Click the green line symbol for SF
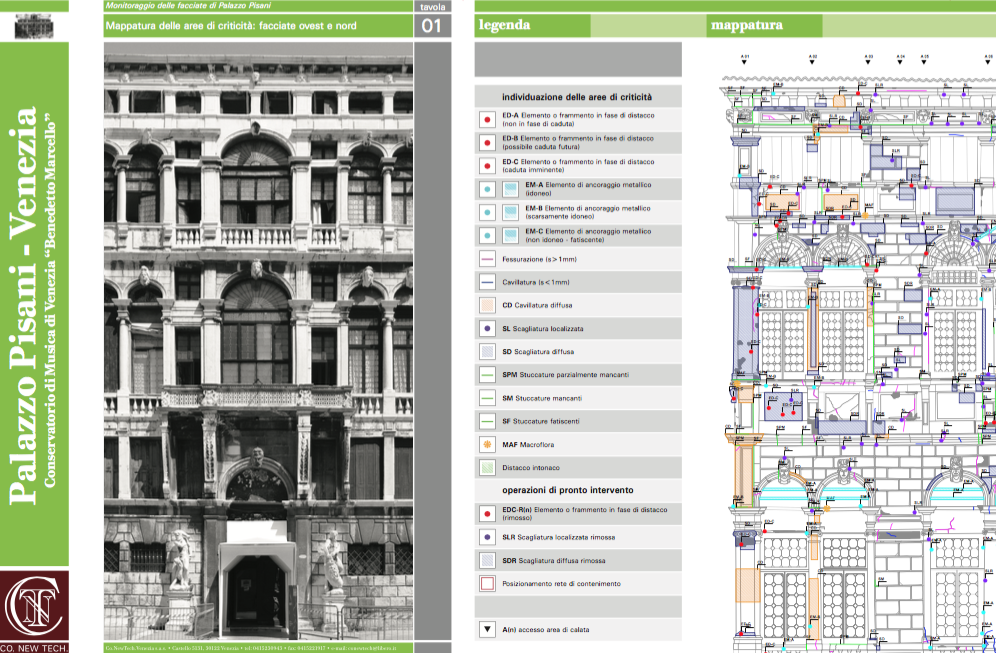The width and height of the screenshot is (996, 653). click(x=487, y=421)
